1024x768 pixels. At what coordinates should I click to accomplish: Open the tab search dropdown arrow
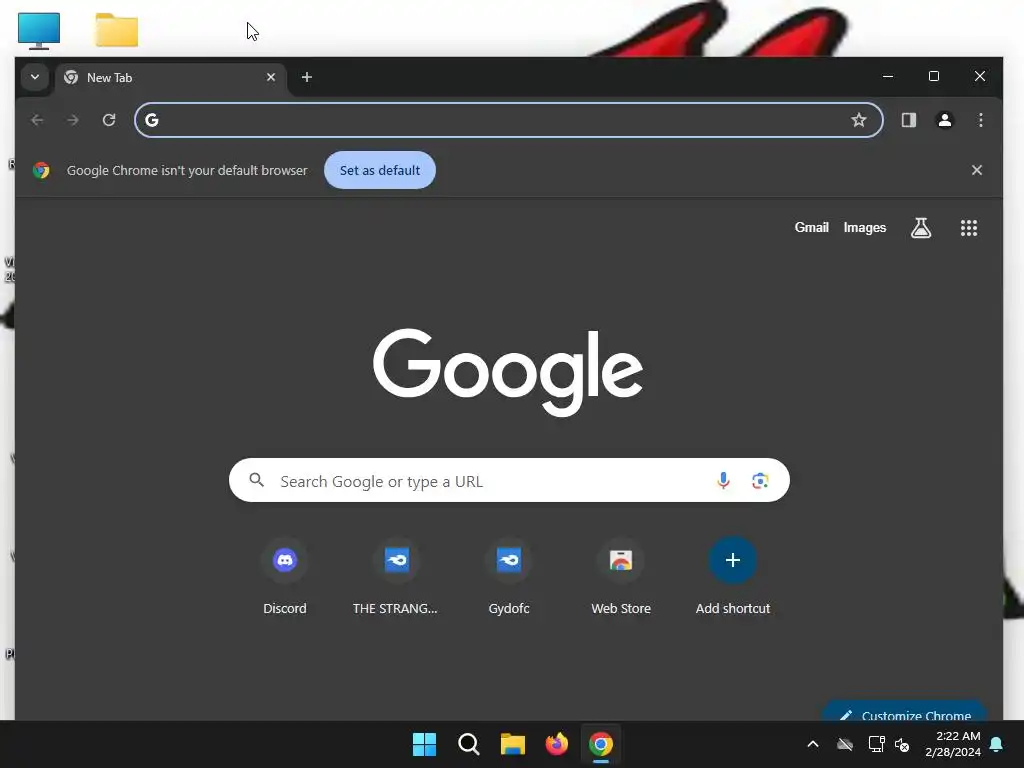tap(35, 77)
